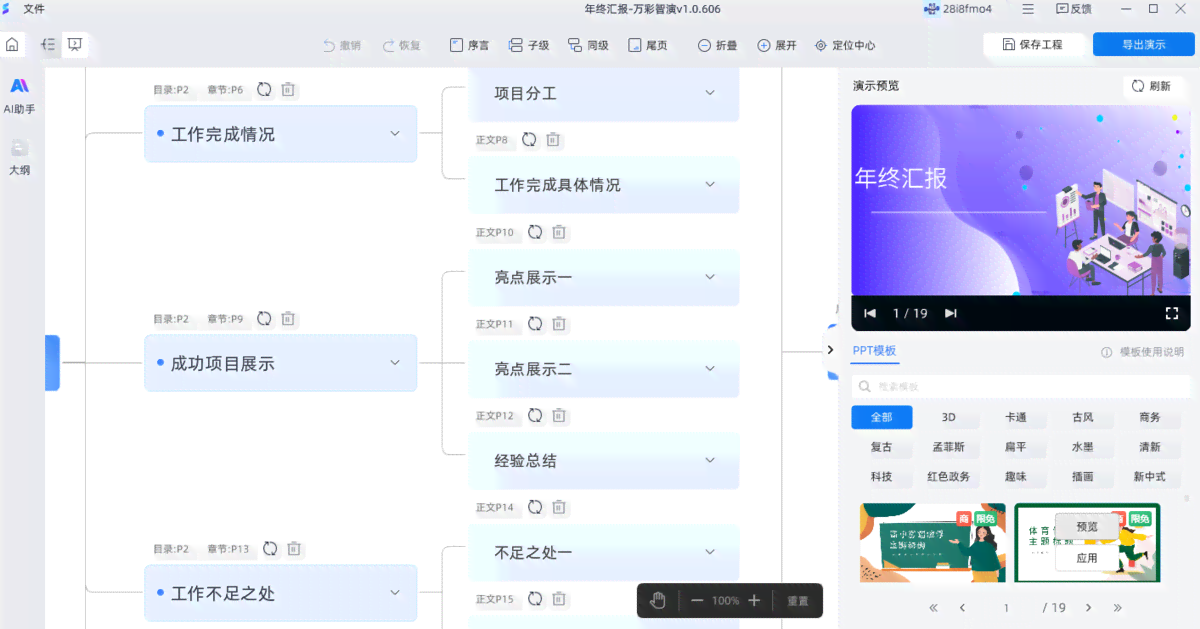Viewport: 1200px width, 629px height.
Task: Click the 保存工程 button
Action: (x=1034, y=45)
